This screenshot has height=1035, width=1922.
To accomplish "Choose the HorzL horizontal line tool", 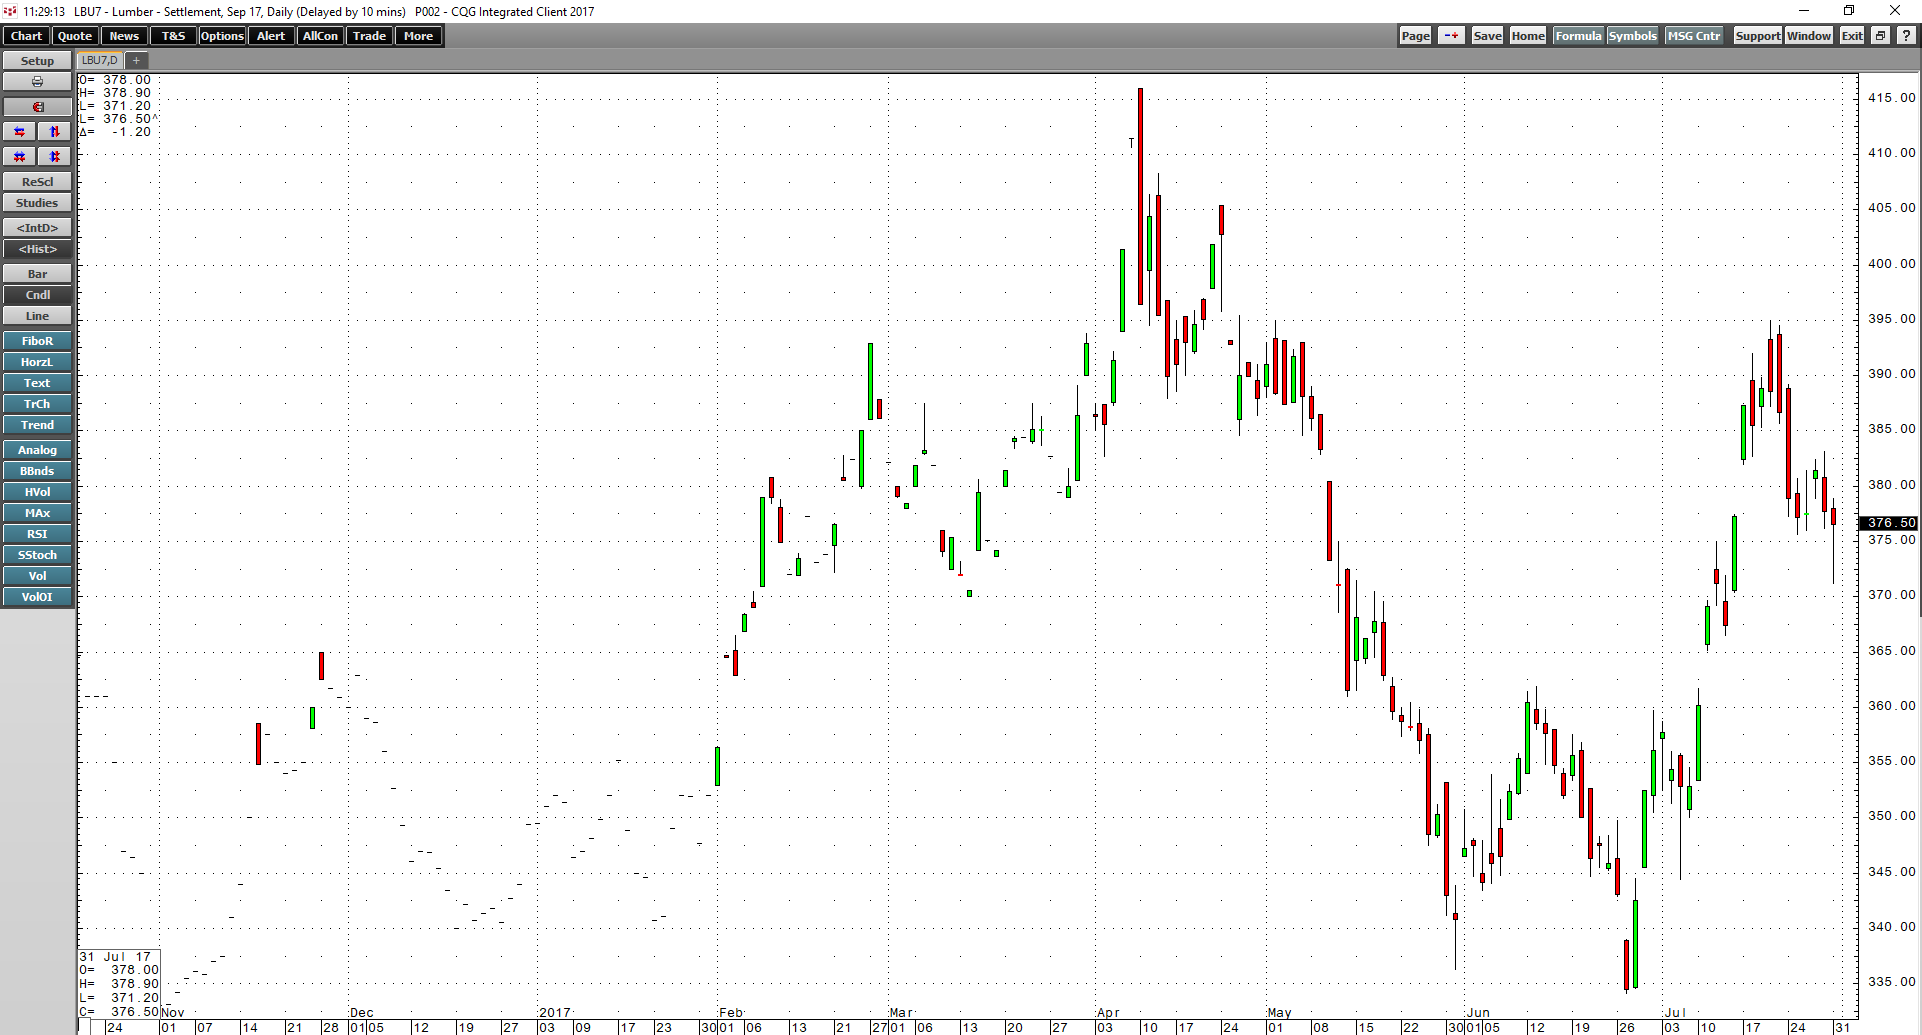I will [x=37, y=362].
